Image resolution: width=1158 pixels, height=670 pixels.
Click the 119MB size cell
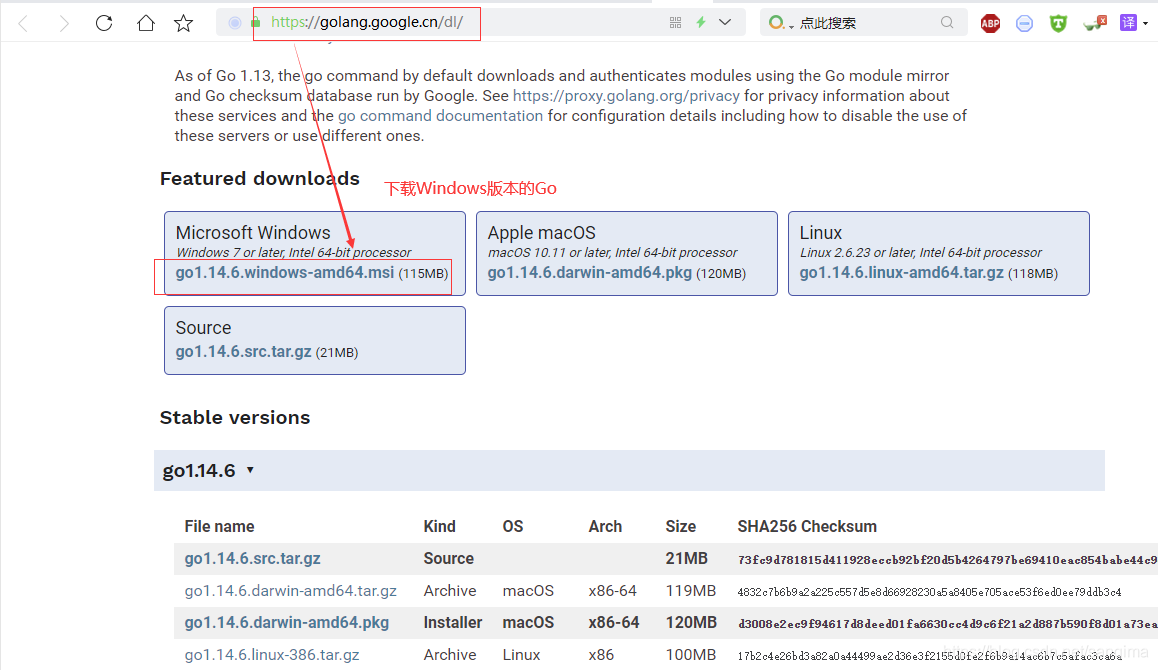(691, 591)
